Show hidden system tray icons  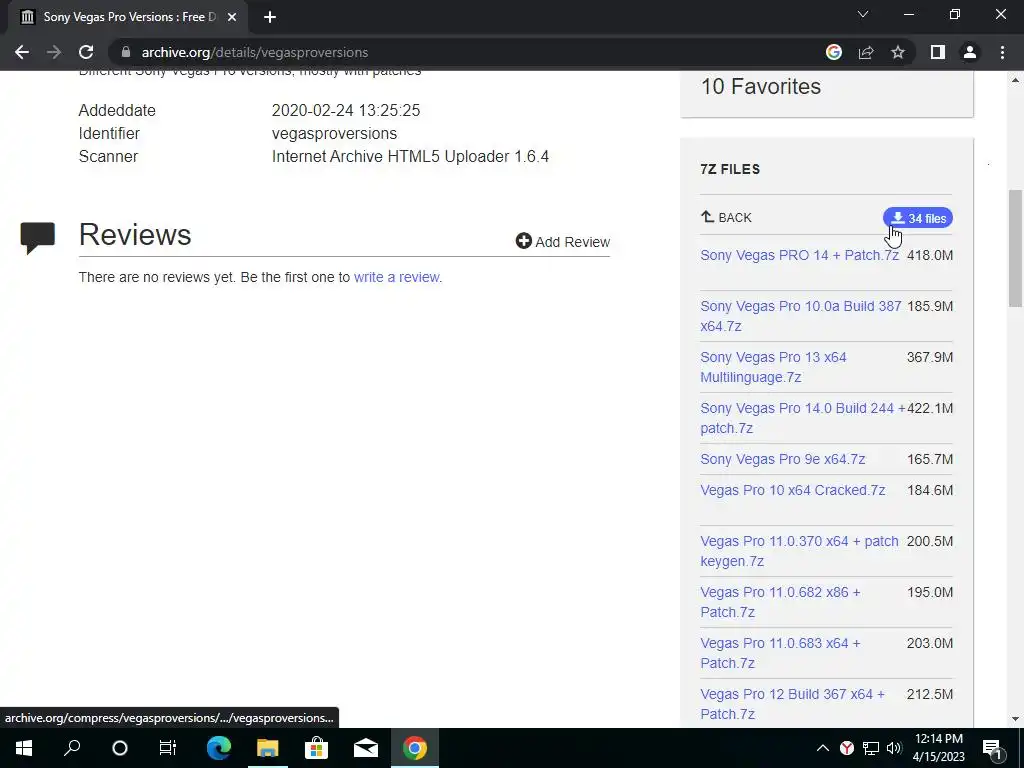823,748
